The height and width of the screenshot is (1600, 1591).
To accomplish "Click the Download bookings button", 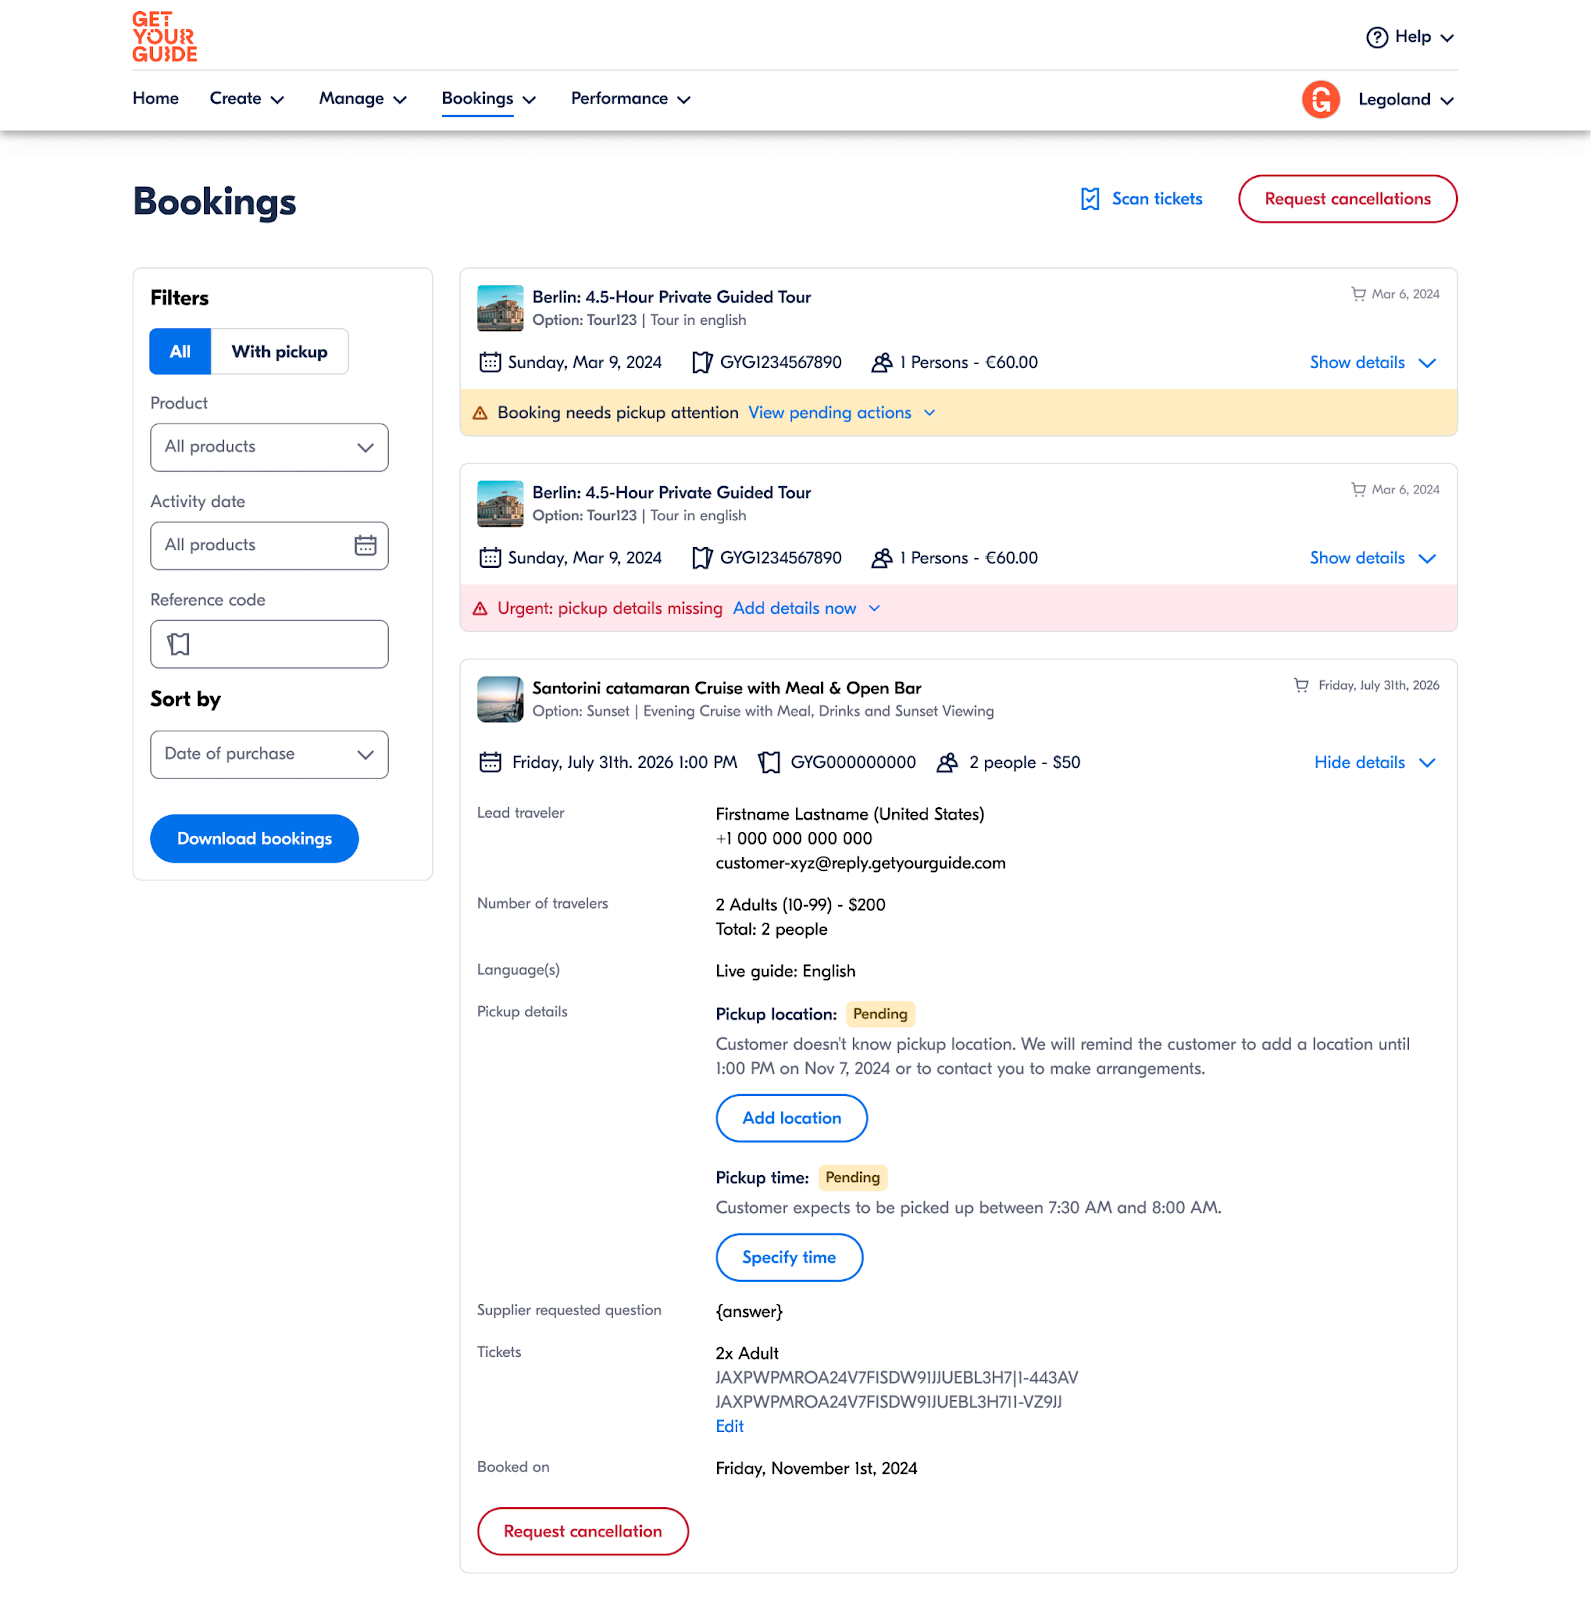I will (254, 839).
